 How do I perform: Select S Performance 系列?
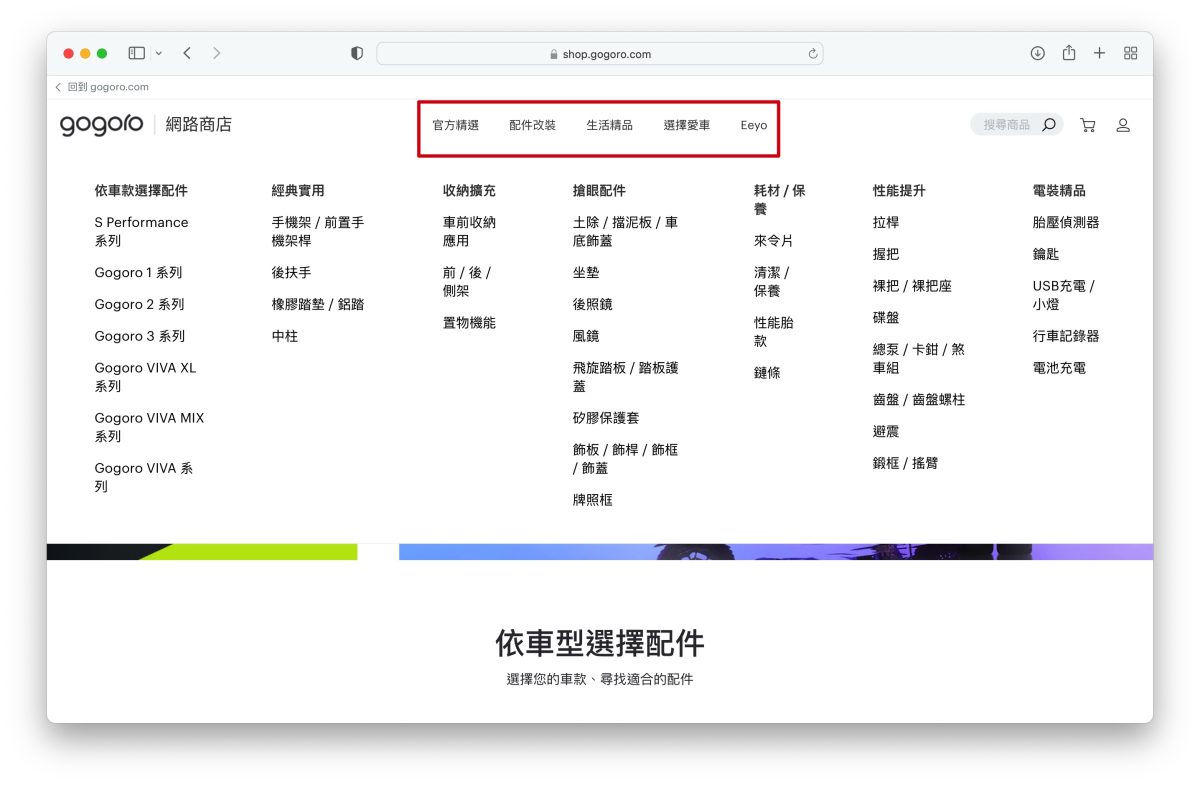(x=141, y=232)
